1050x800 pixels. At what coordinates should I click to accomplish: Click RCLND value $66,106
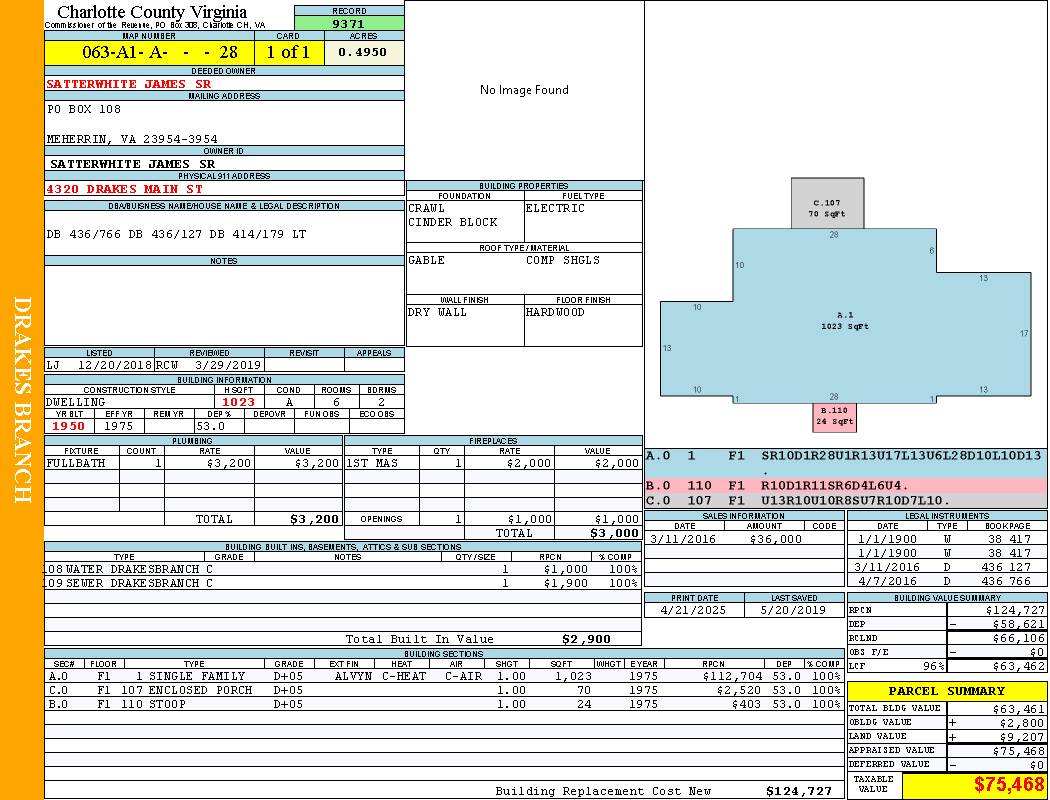click(1019, 639)
